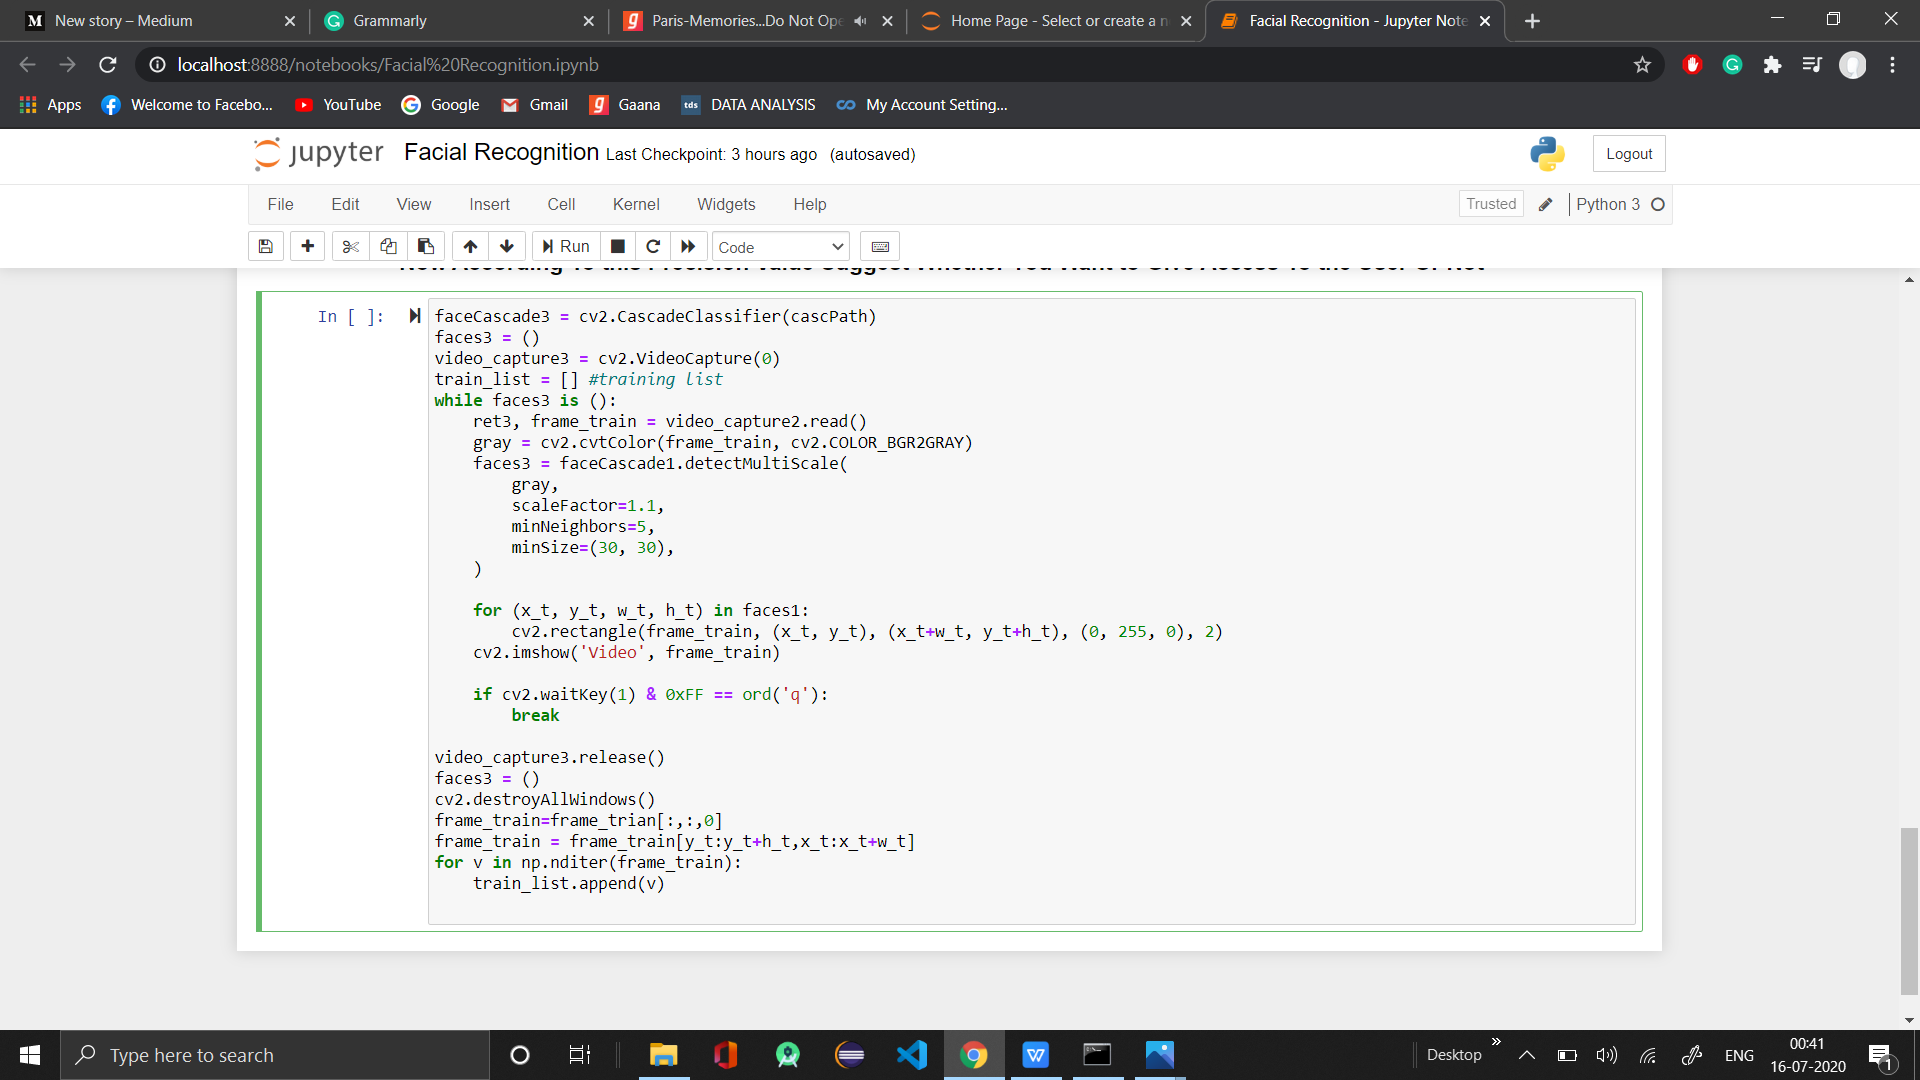This screenshot has height=1080, width=1920.
Task: Open the command palette keyboard icon
Action: click(x=880, y=247)
